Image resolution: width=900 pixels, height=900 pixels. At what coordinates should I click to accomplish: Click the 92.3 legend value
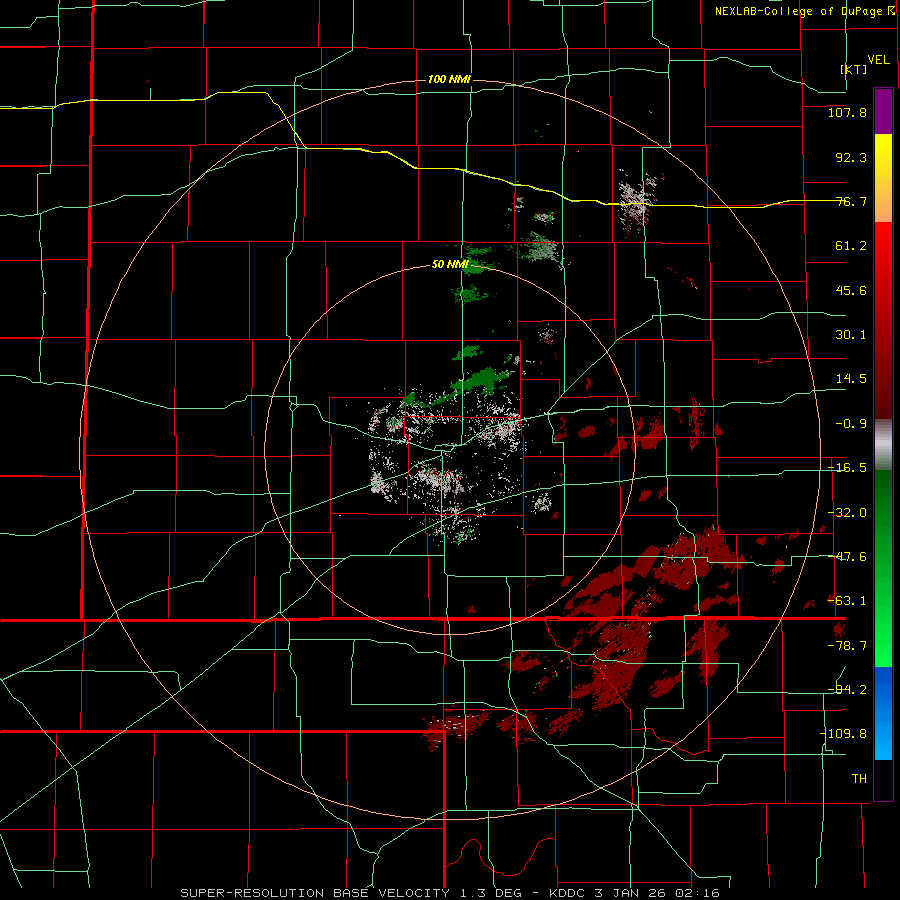click(x=851, y=157)
